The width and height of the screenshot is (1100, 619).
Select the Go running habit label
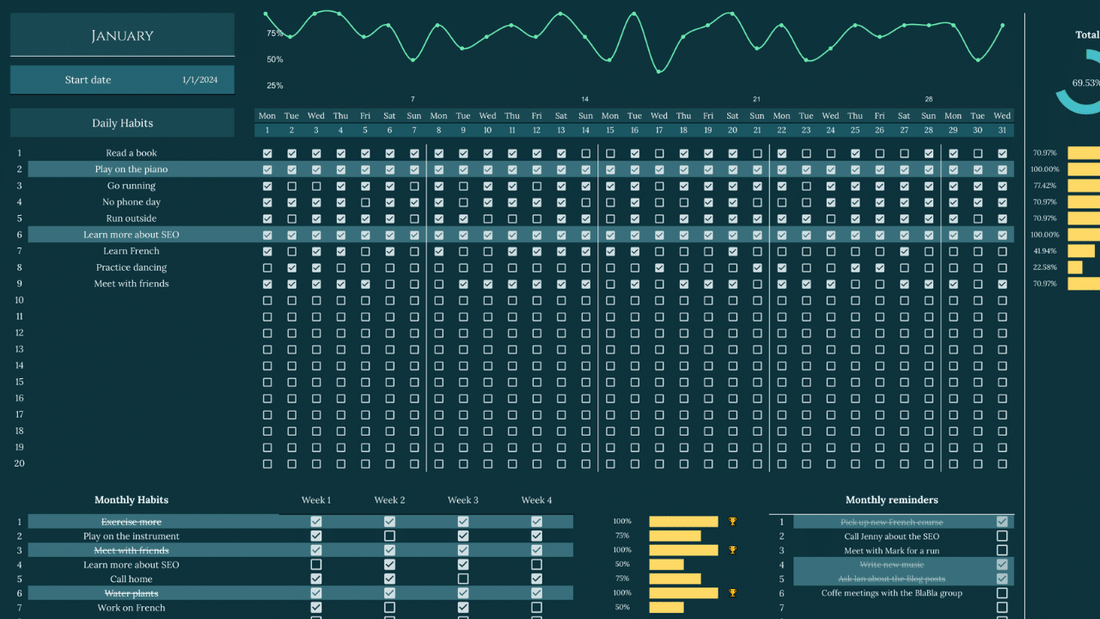(x=131, y=185)
